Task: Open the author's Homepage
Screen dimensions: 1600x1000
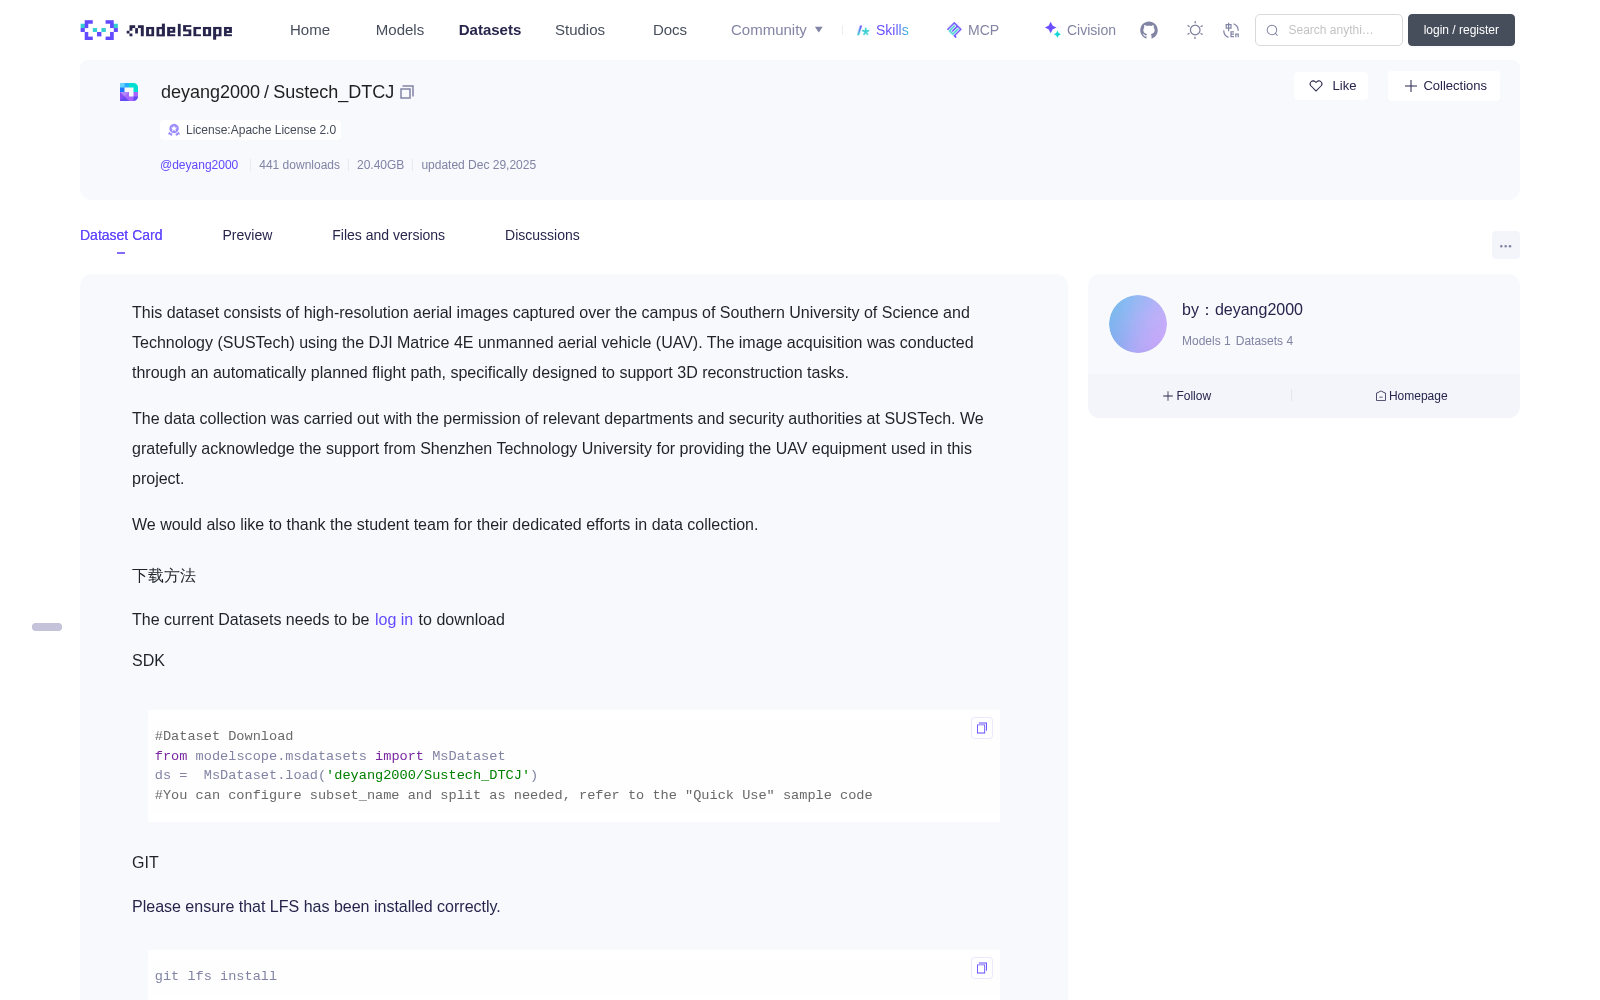Action: (1411, 396)
